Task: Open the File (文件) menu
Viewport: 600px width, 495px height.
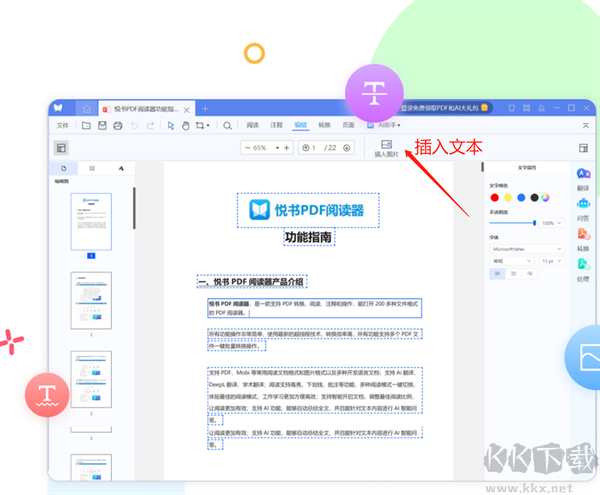Action: [62, 125]
